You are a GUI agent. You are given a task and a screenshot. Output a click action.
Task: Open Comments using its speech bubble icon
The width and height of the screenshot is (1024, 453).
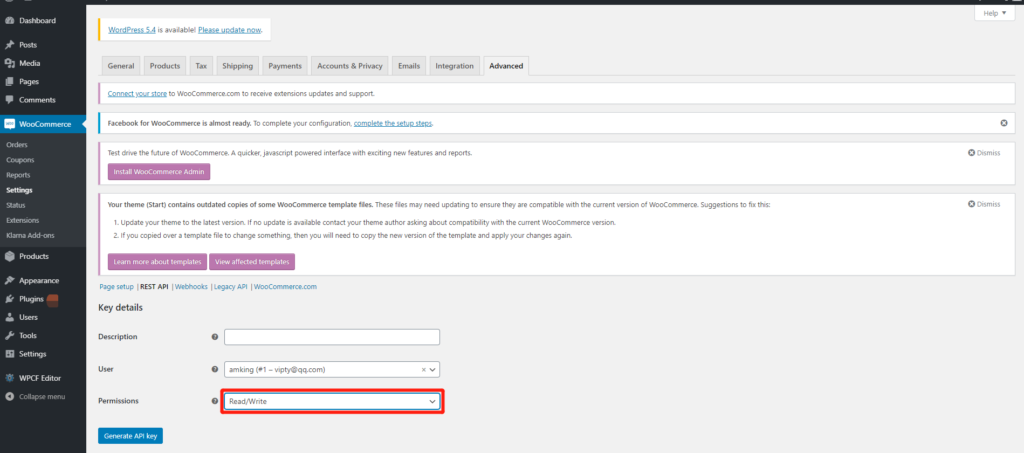(9, 100)
